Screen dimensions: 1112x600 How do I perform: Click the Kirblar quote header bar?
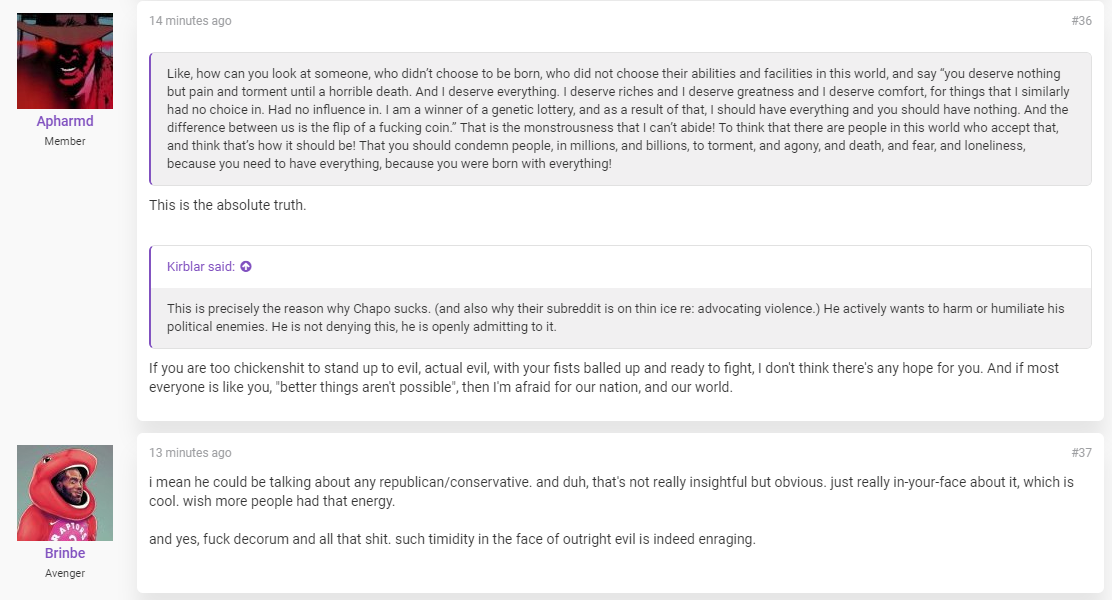621,267
